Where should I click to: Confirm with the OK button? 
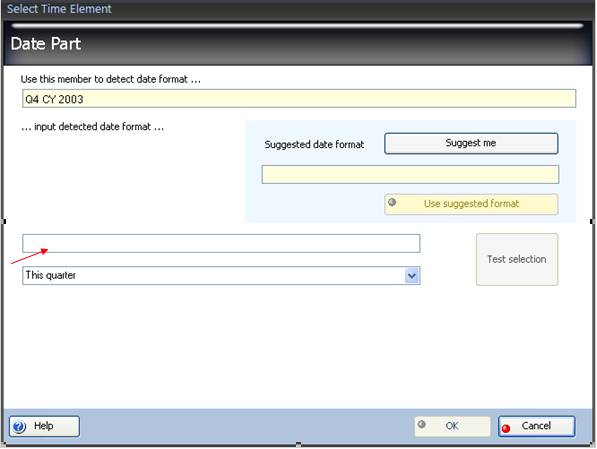click(x=452, y=426)
